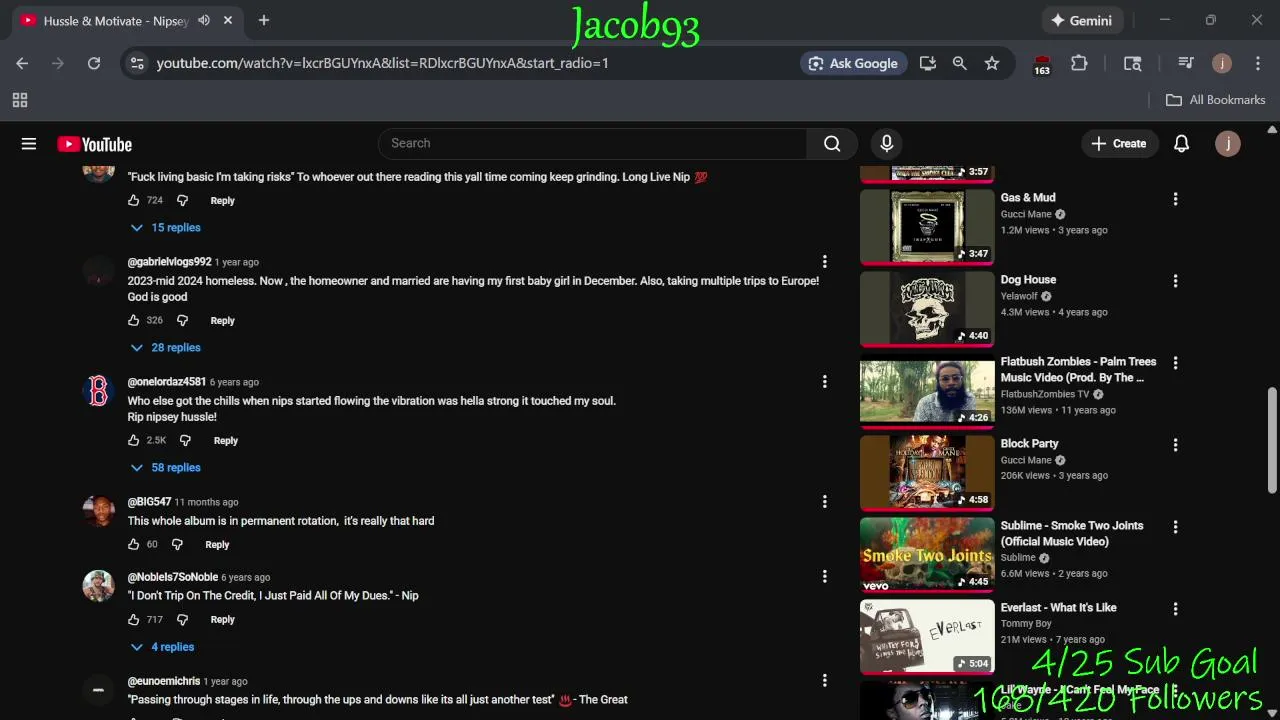Dislike gabrielvlogs992's comment

(x=182, y=321)
